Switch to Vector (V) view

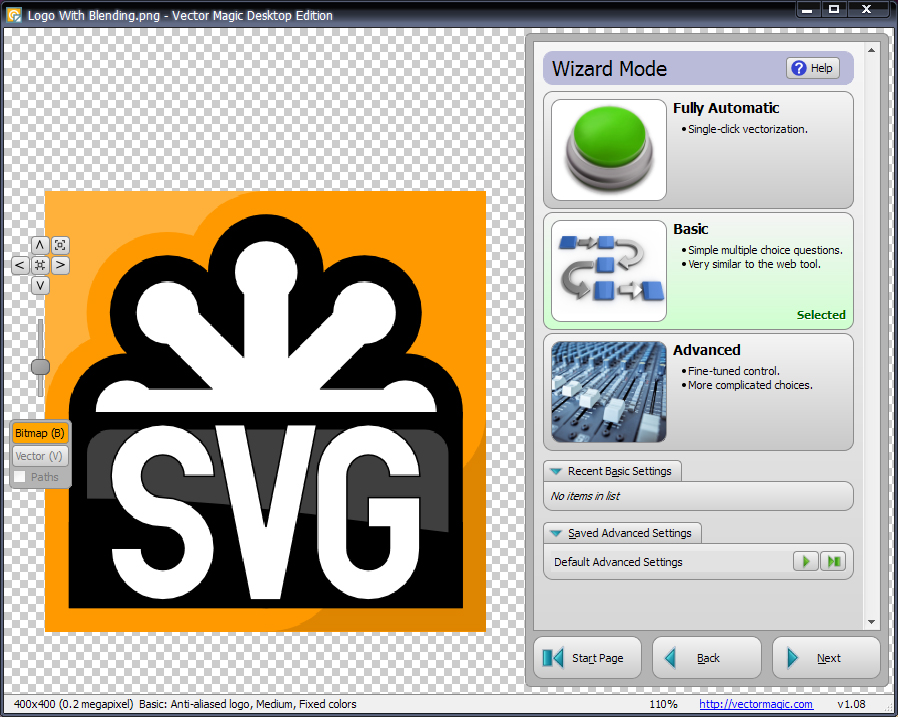click(40, 456)
